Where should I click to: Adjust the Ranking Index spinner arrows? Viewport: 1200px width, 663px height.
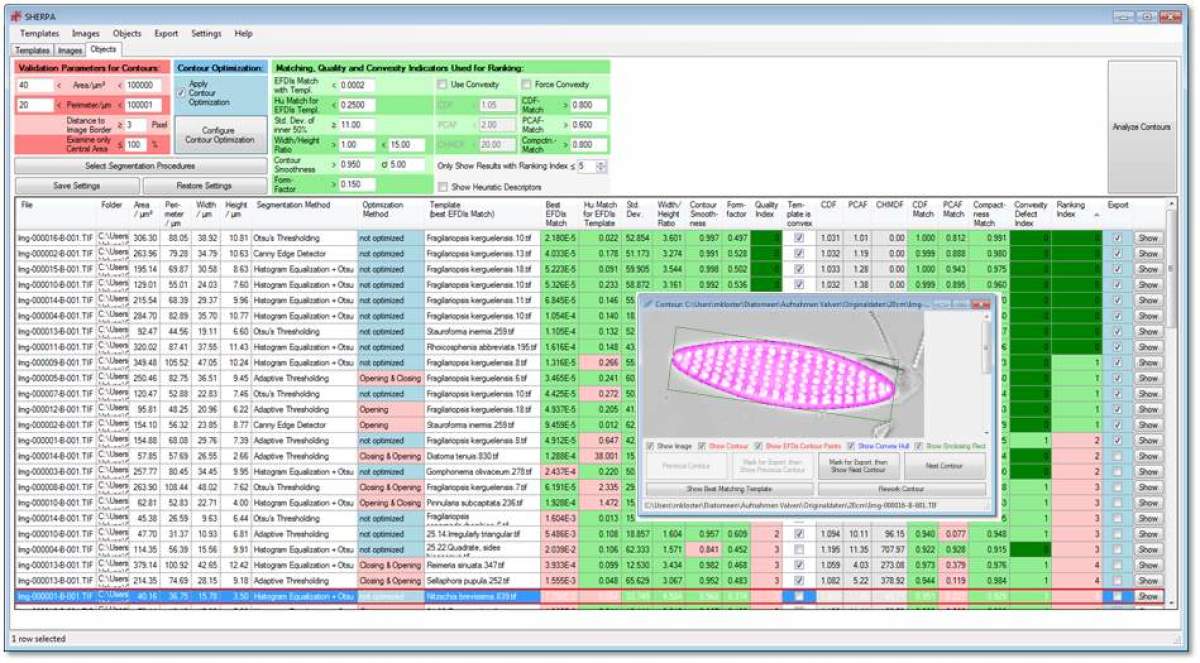(601, 166)
